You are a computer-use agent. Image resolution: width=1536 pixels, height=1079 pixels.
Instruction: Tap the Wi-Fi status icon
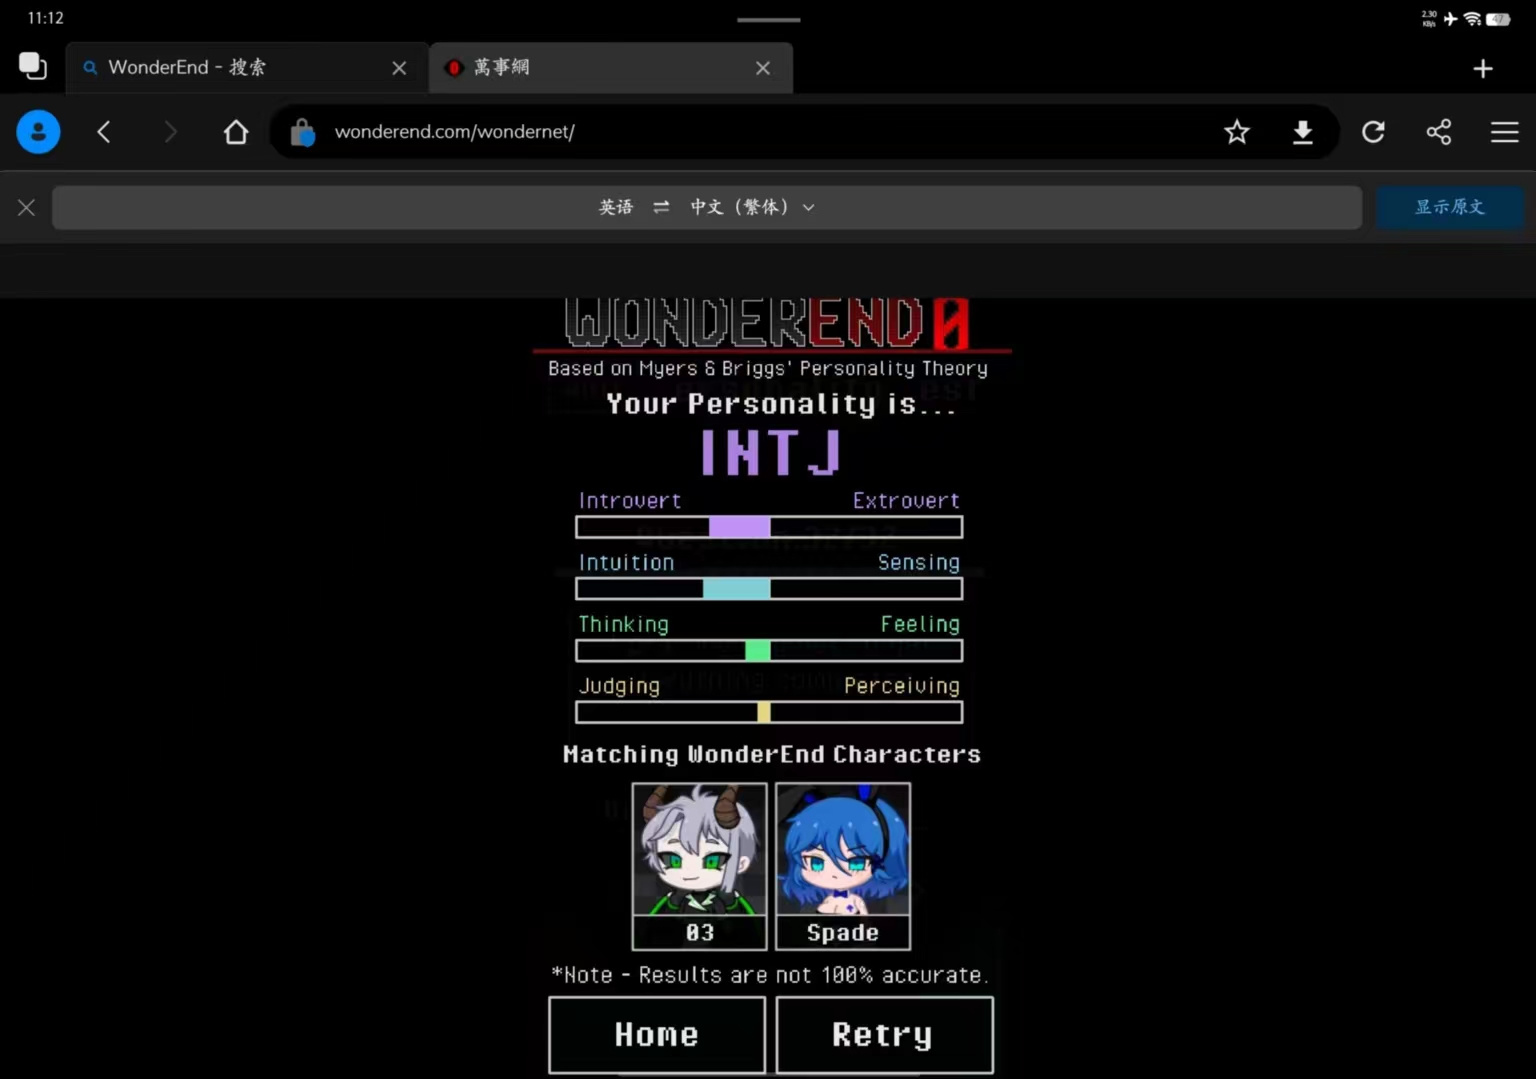tap(1472, 19)
